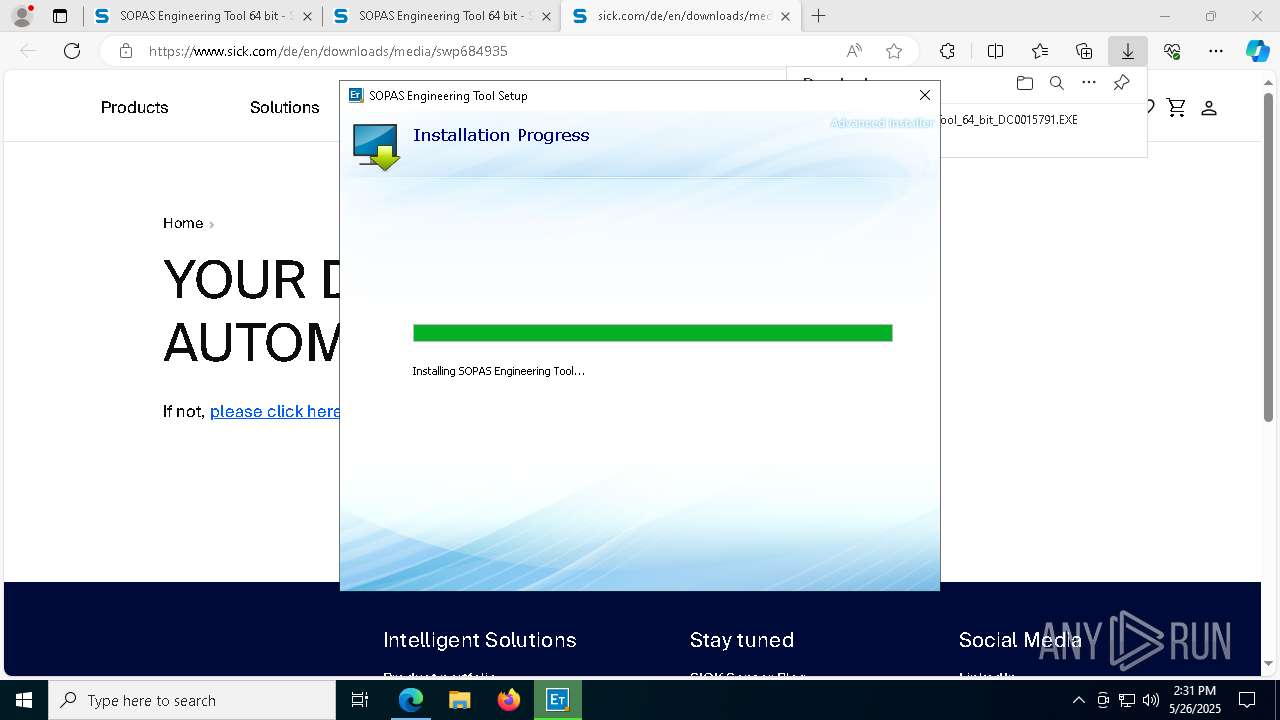1280x720 pixels.
Task: Pin the Downloads panel
Action: tap(1121, 83)
